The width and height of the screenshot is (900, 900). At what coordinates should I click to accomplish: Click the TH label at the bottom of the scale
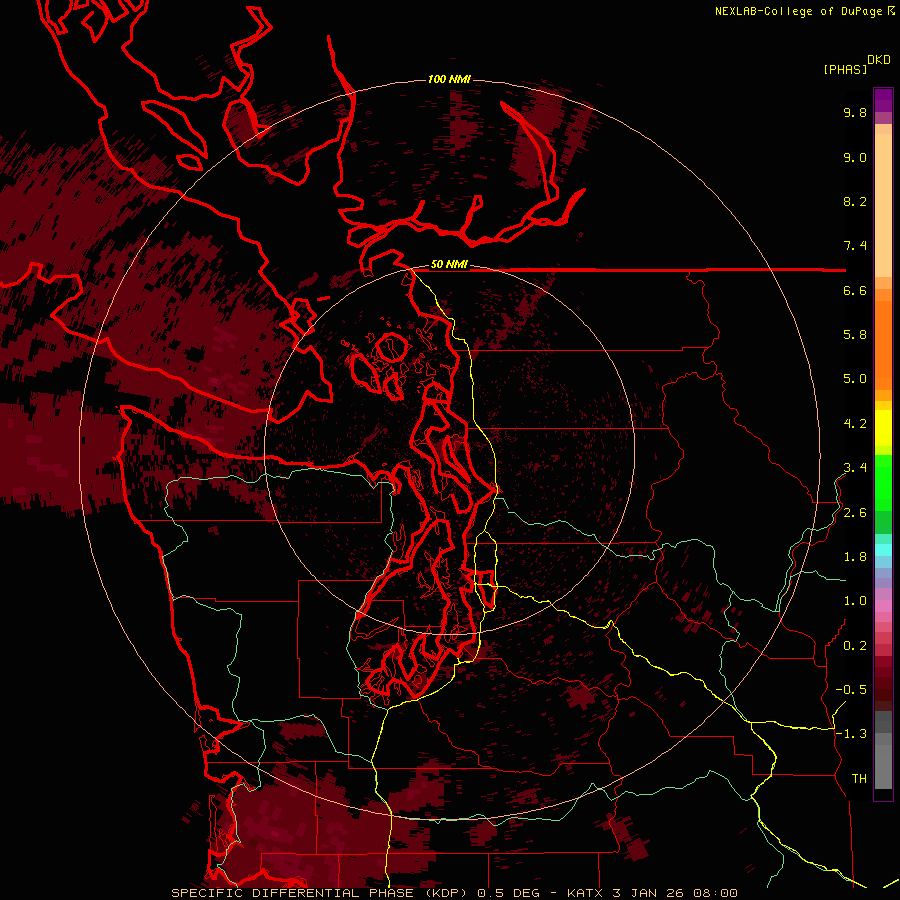(859, 779)
